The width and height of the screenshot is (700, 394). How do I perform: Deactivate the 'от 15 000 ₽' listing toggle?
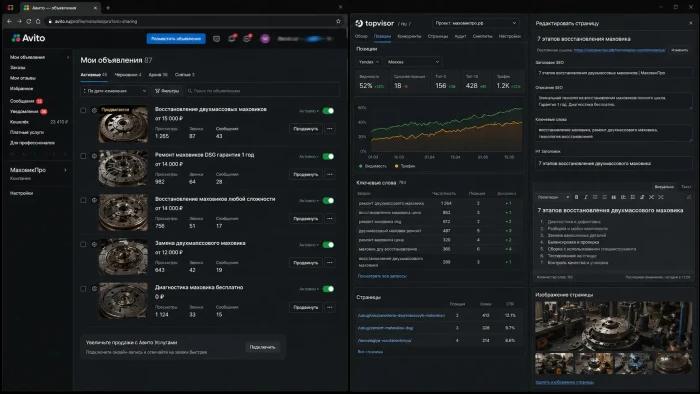click(328, 111)
